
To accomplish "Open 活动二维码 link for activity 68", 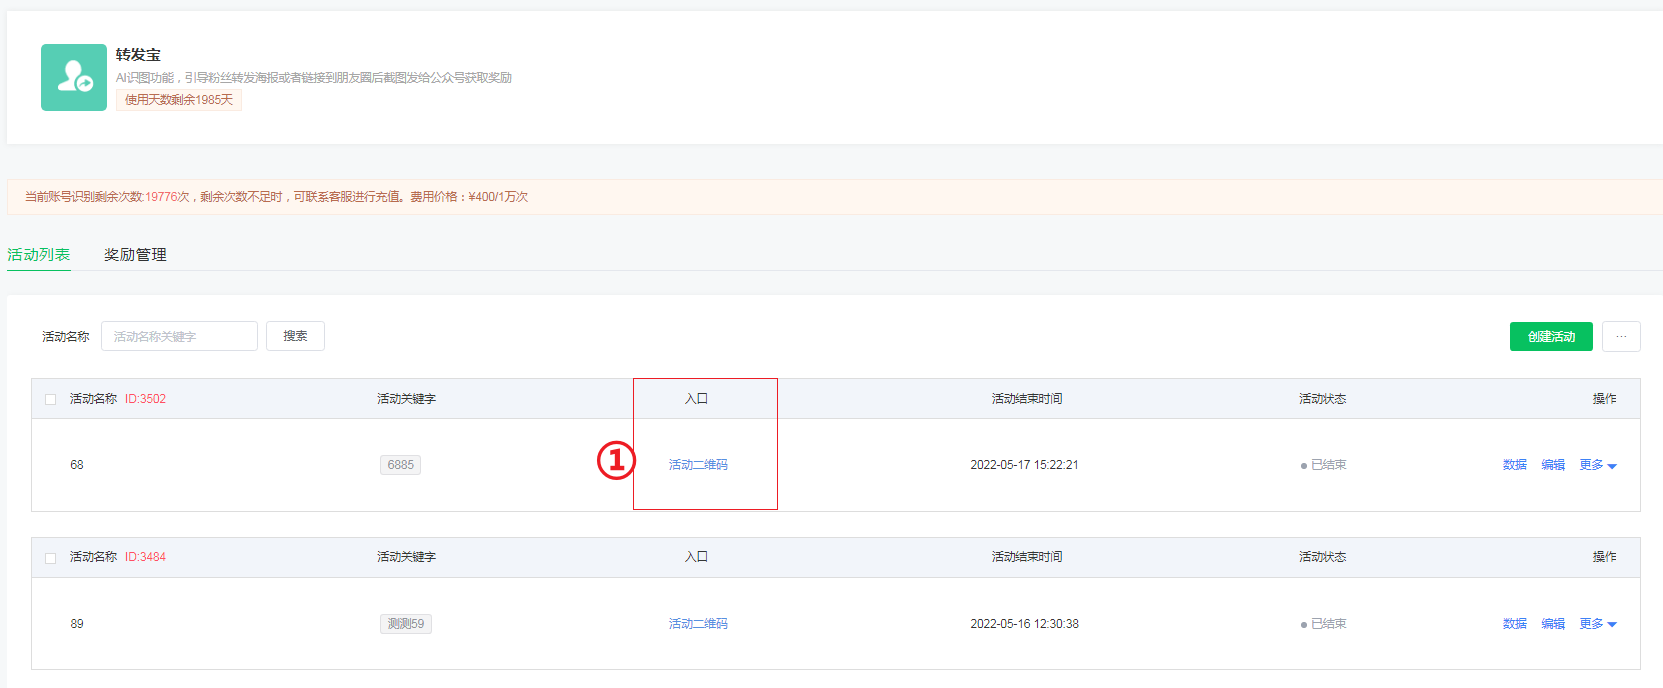I will click(x=698, y=465).
